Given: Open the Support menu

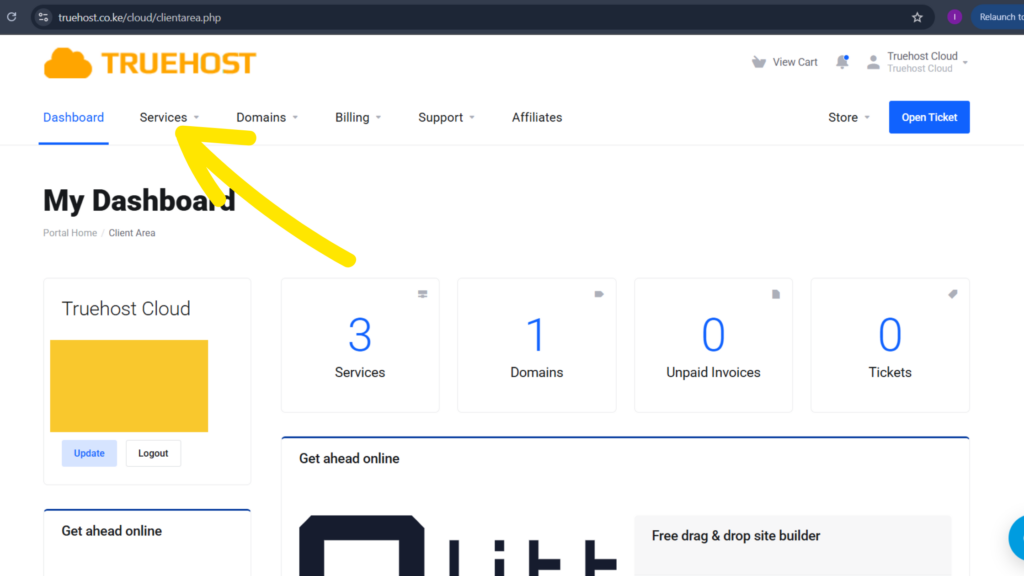Looking at the screenshot, I should (446, 118).
